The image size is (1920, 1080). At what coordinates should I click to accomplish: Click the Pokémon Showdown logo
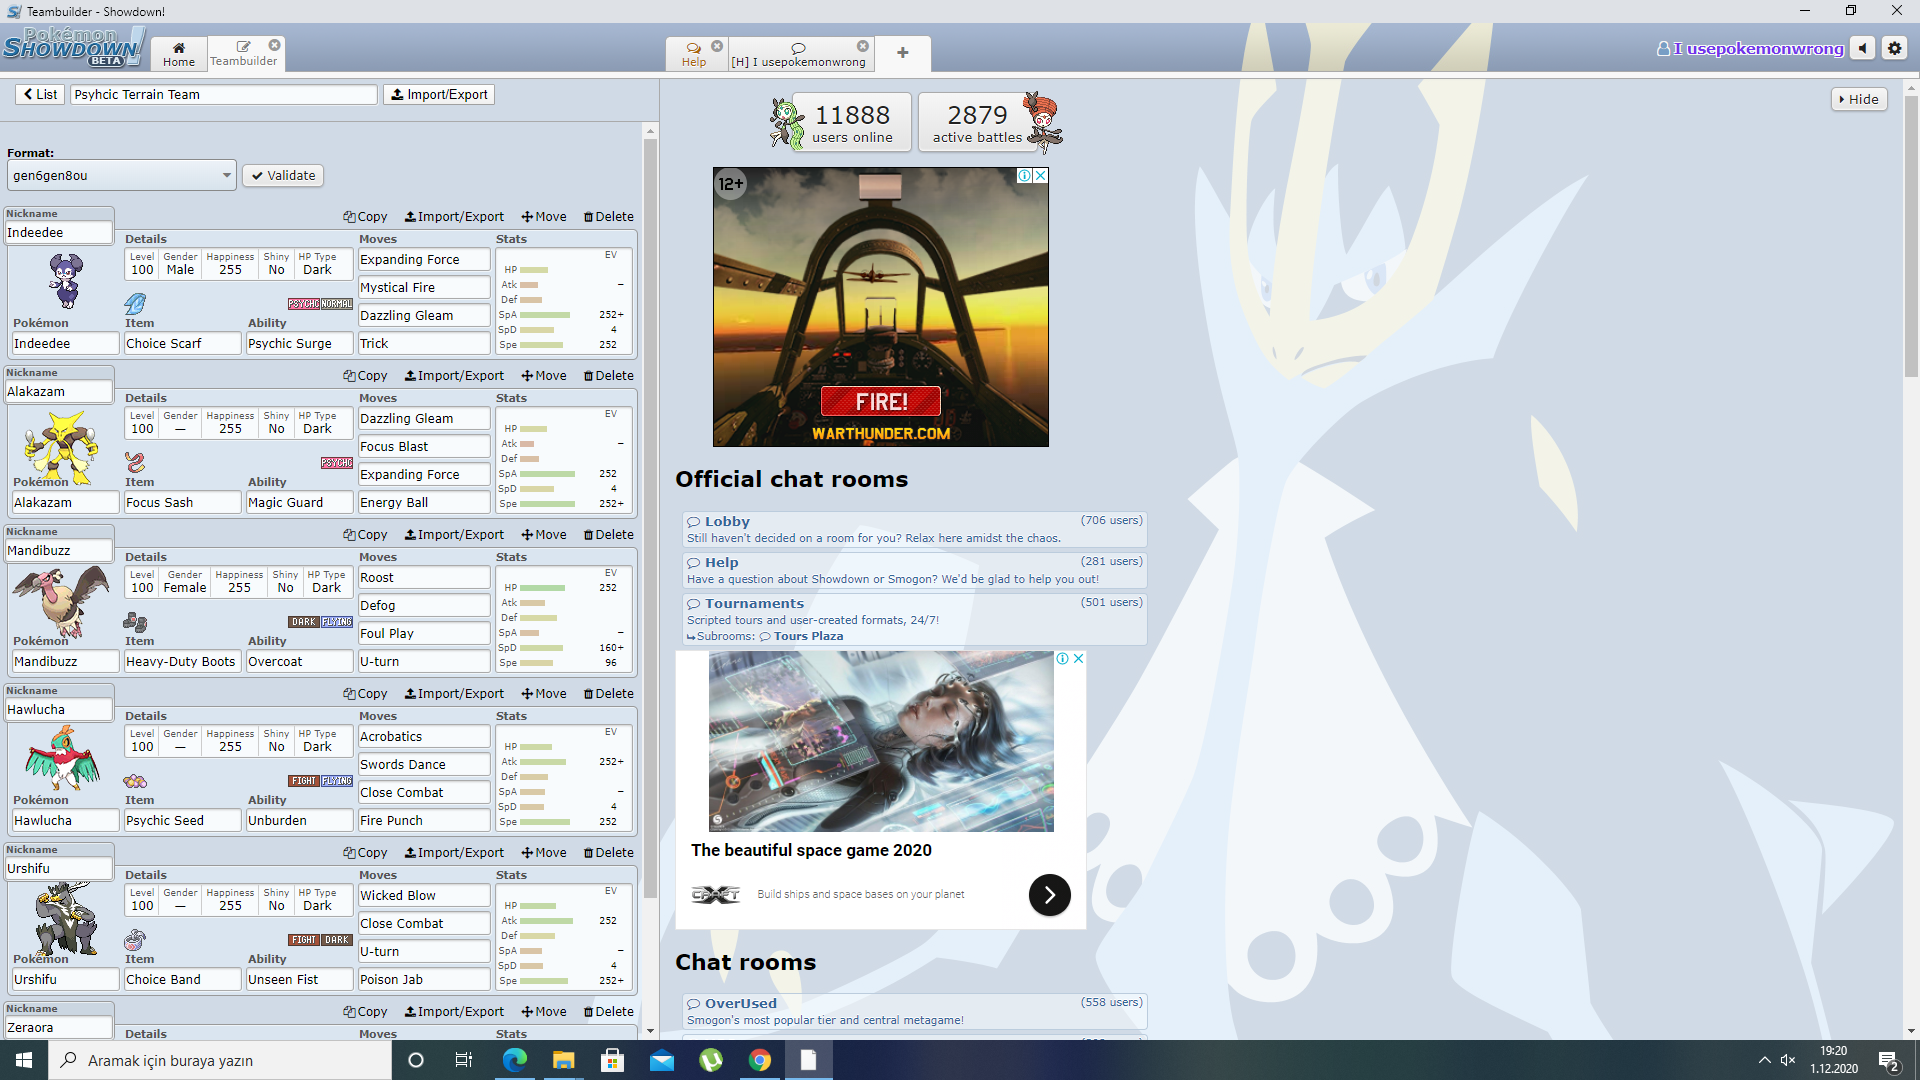click(x=72, y=47)
